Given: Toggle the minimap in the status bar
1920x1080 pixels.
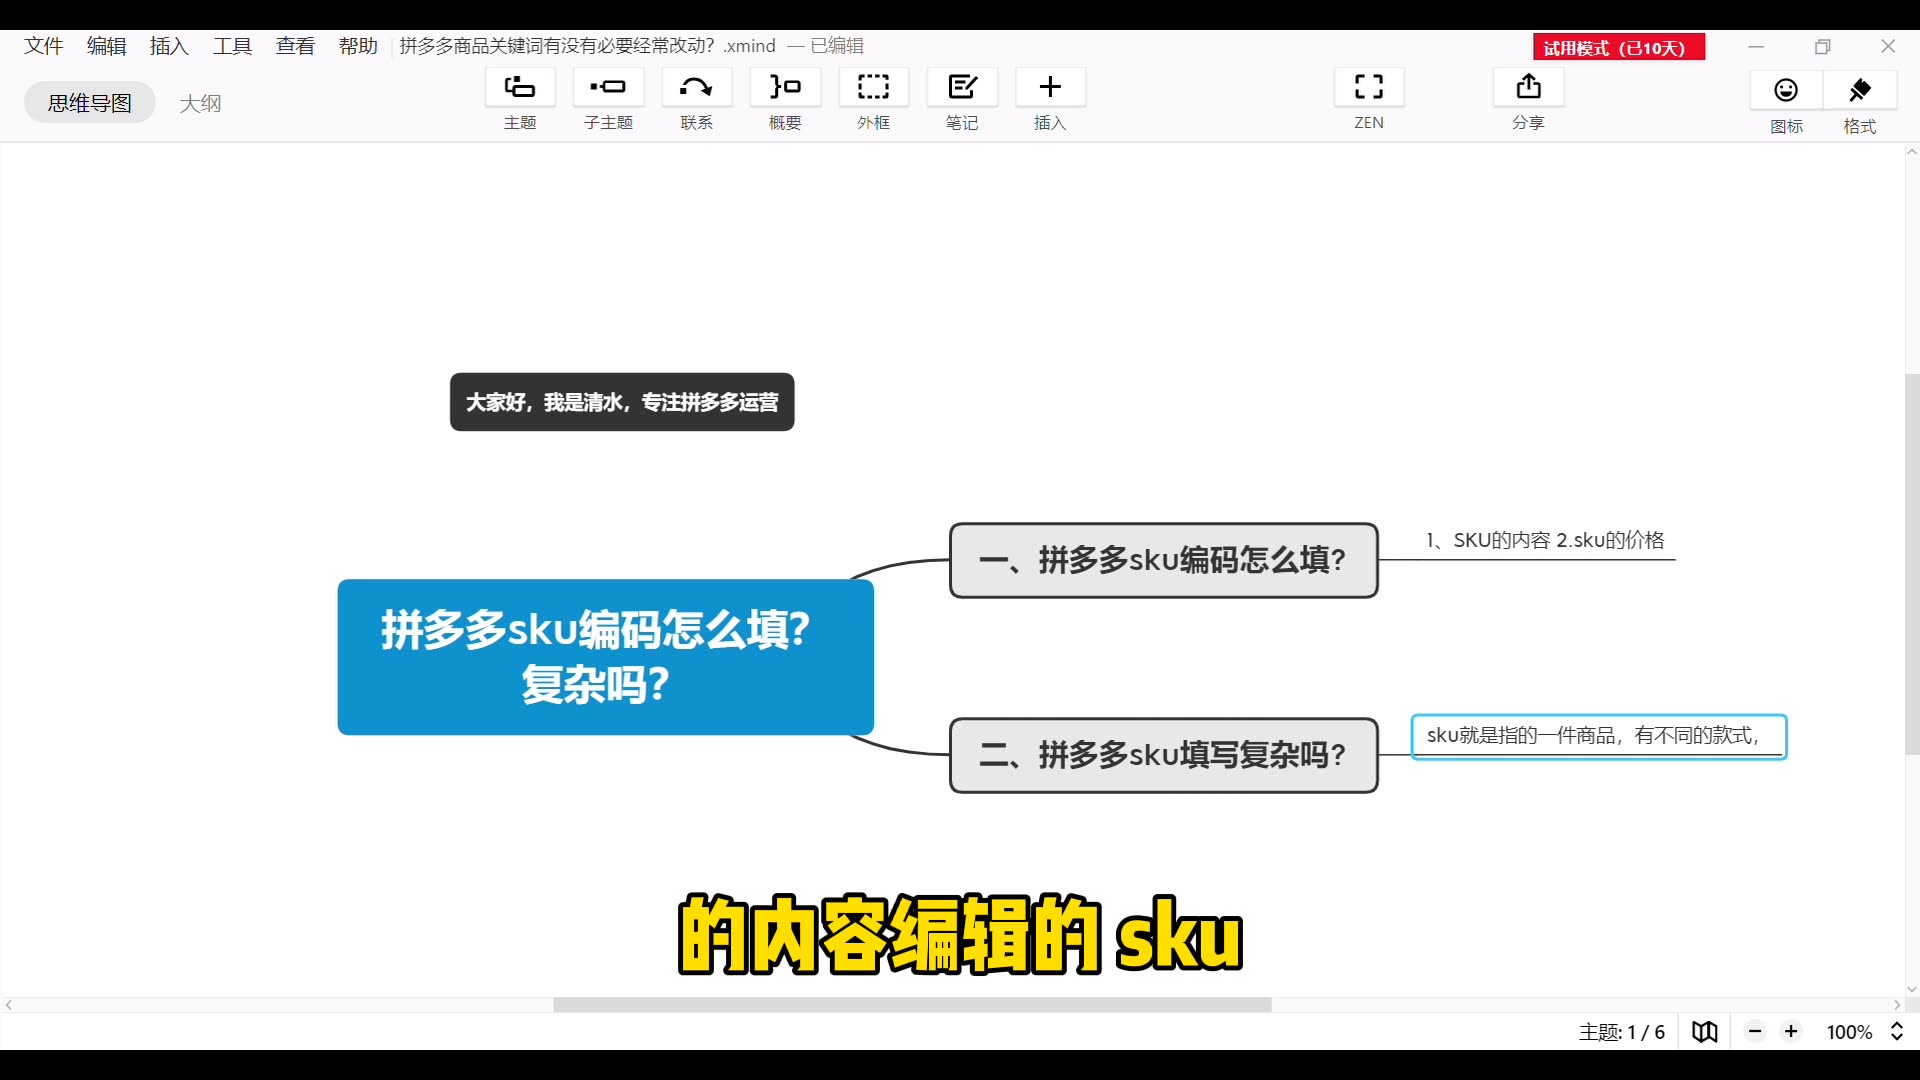Looking at the screenshot, I should tap(1705, 1031).
